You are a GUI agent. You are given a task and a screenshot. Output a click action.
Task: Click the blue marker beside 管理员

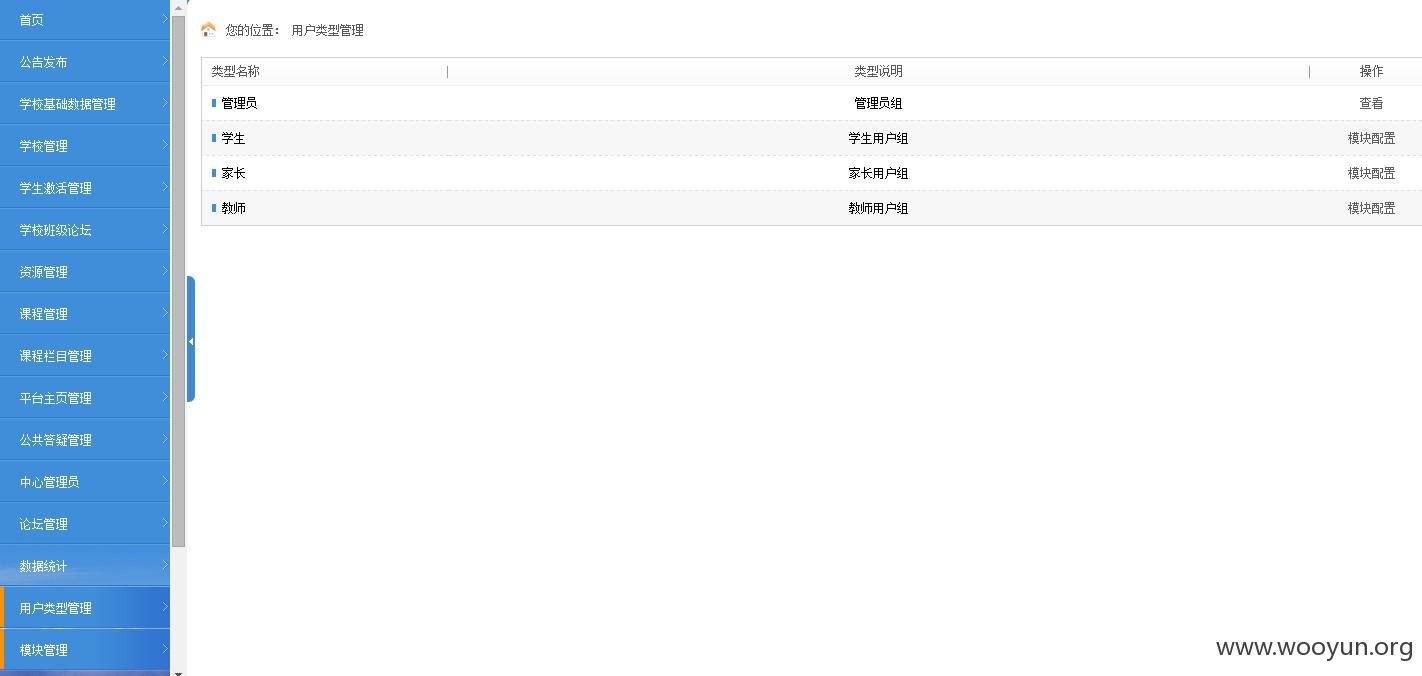pyautogui.click(x=214, y=103)
